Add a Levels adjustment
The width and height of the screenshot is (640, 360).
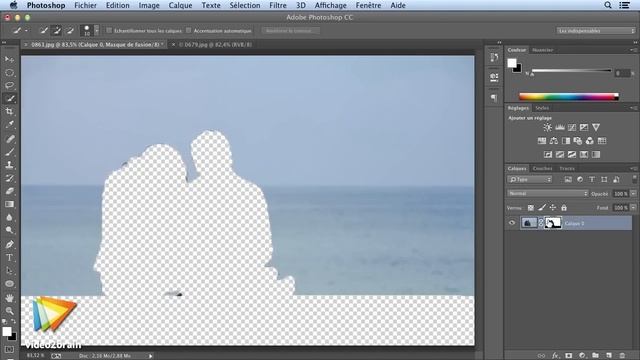560,127
